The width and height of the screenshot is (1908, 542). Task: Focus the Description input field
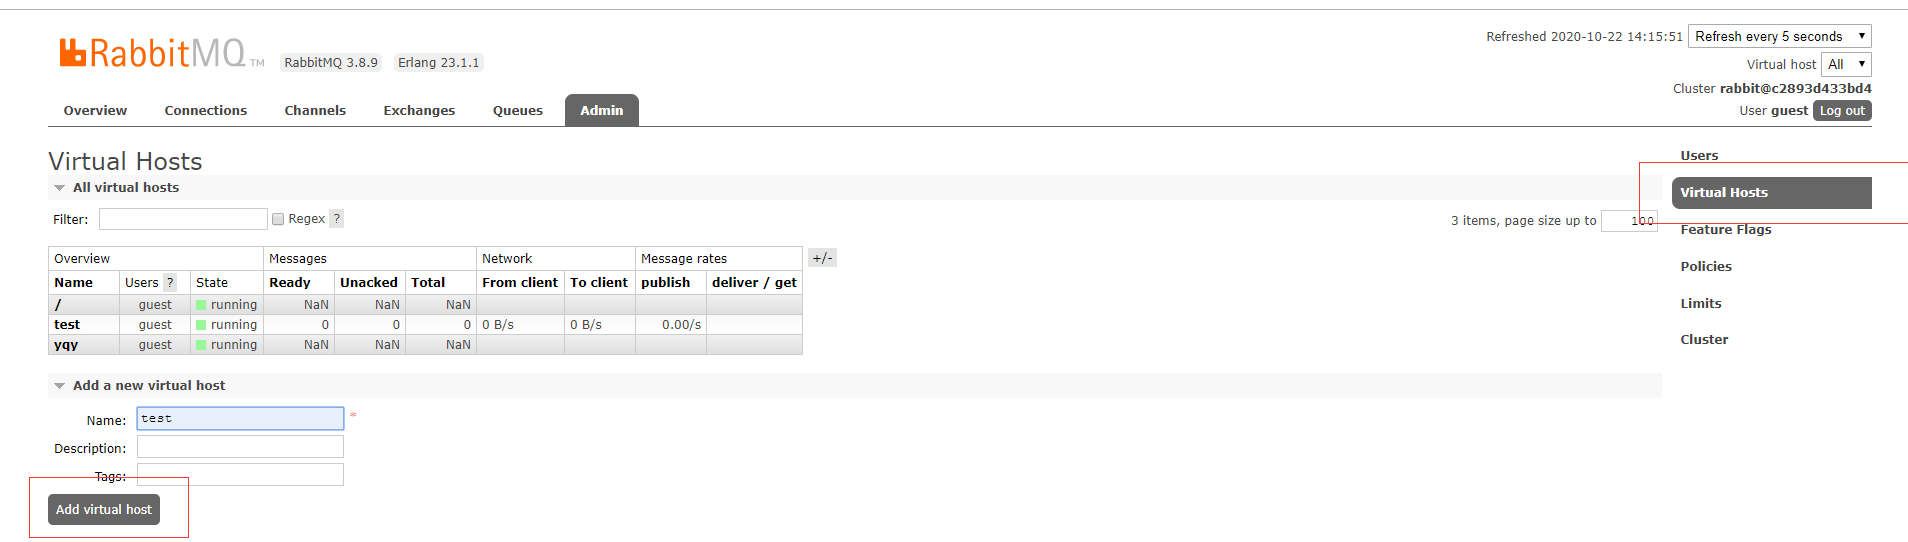(240, 447)
